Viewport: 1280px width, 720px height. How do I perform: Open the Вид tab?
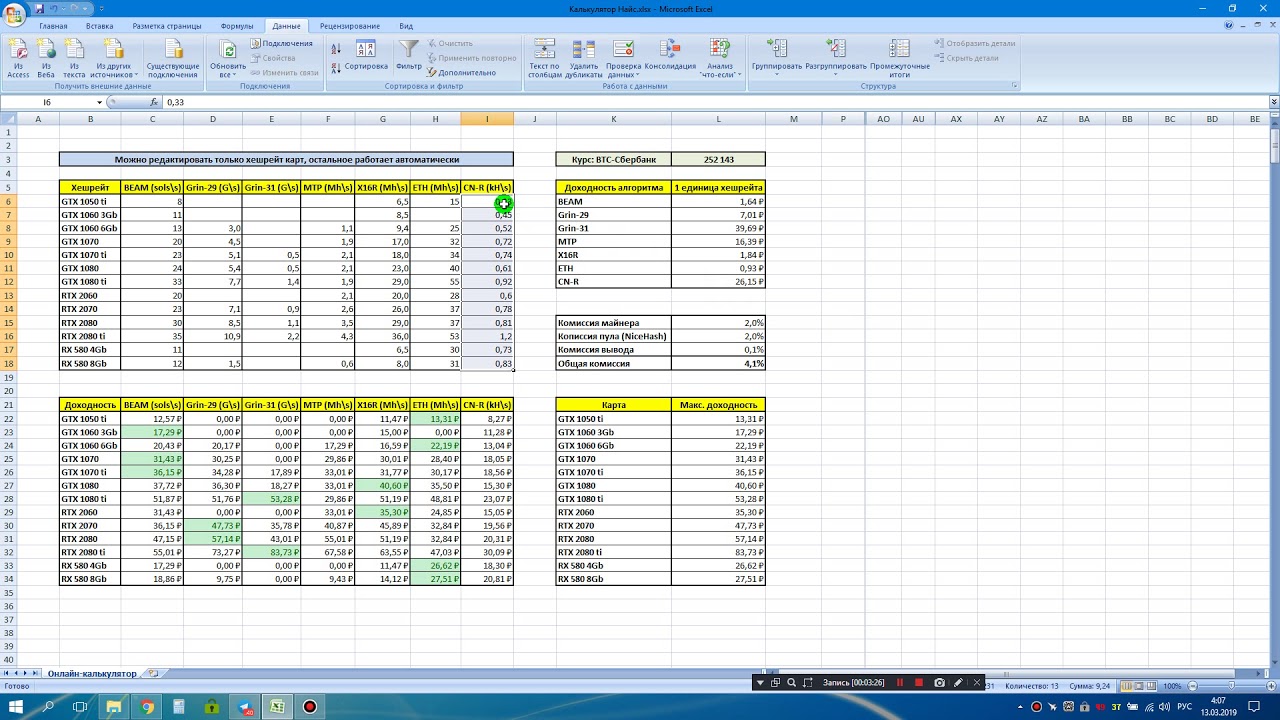point(405,26)
